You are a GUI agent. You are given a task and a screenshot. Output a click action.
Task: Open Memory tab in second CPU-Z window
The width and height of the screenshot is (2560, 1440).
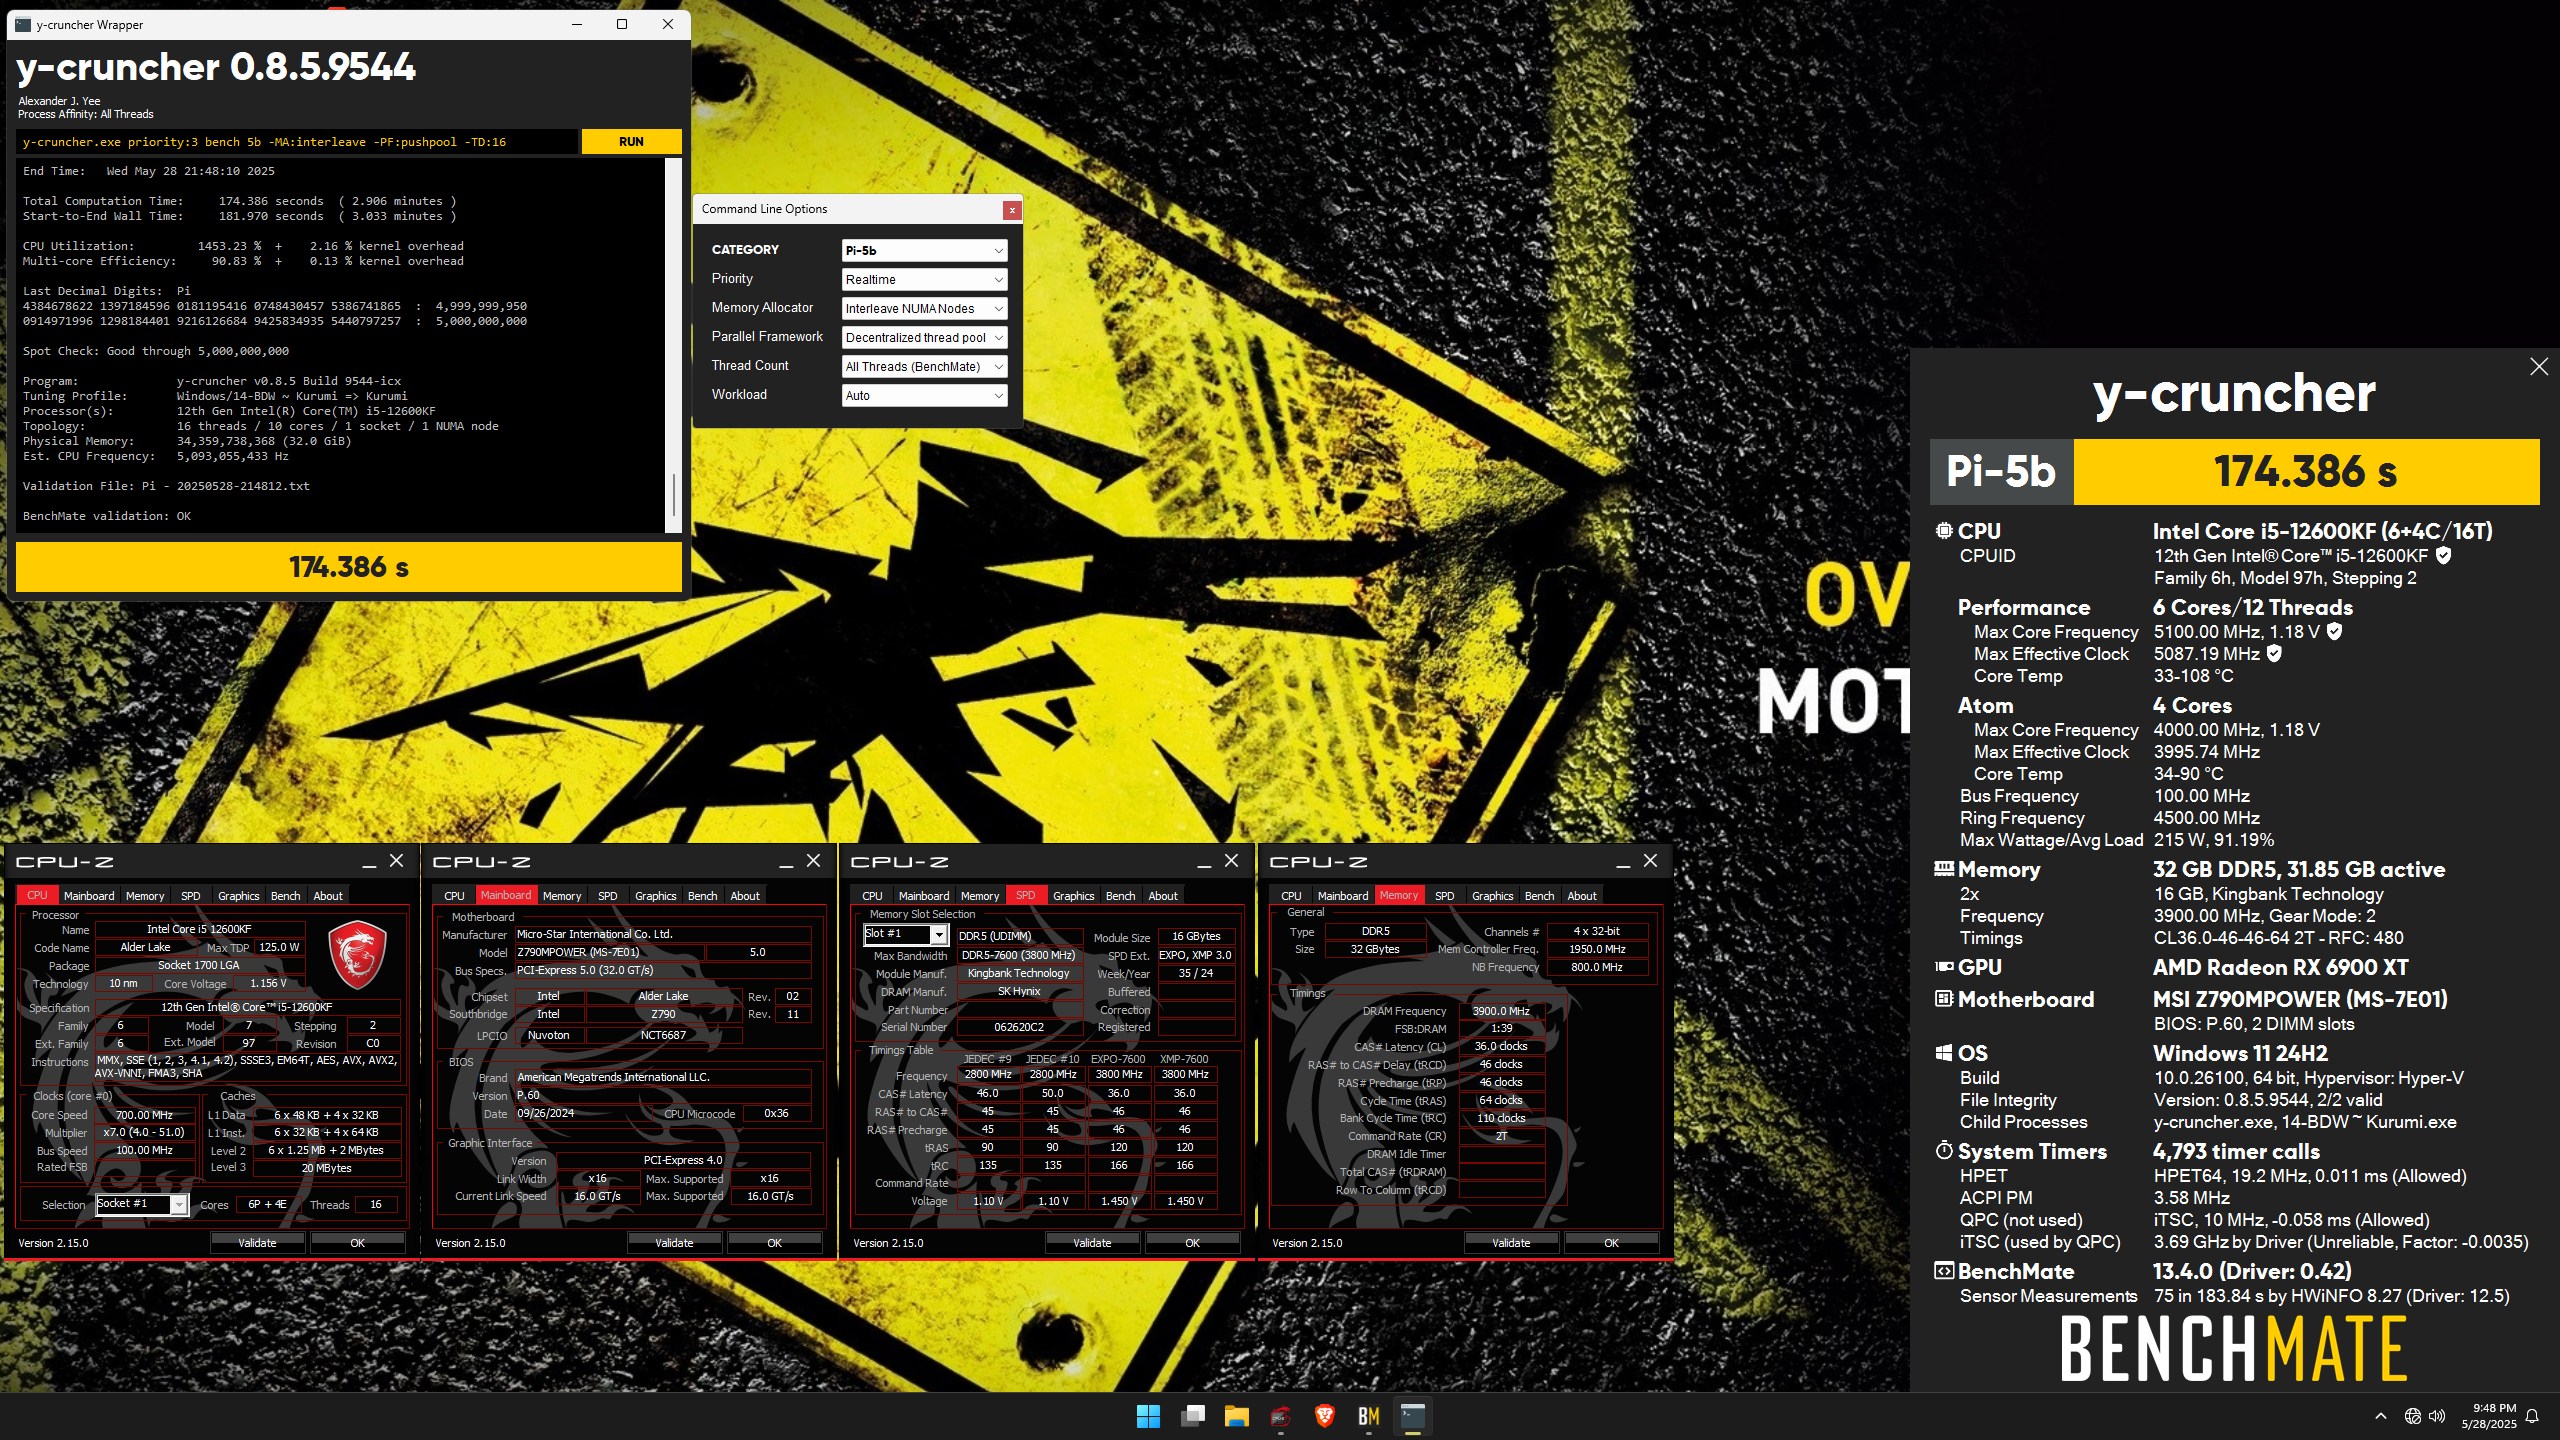coord(561,896)
